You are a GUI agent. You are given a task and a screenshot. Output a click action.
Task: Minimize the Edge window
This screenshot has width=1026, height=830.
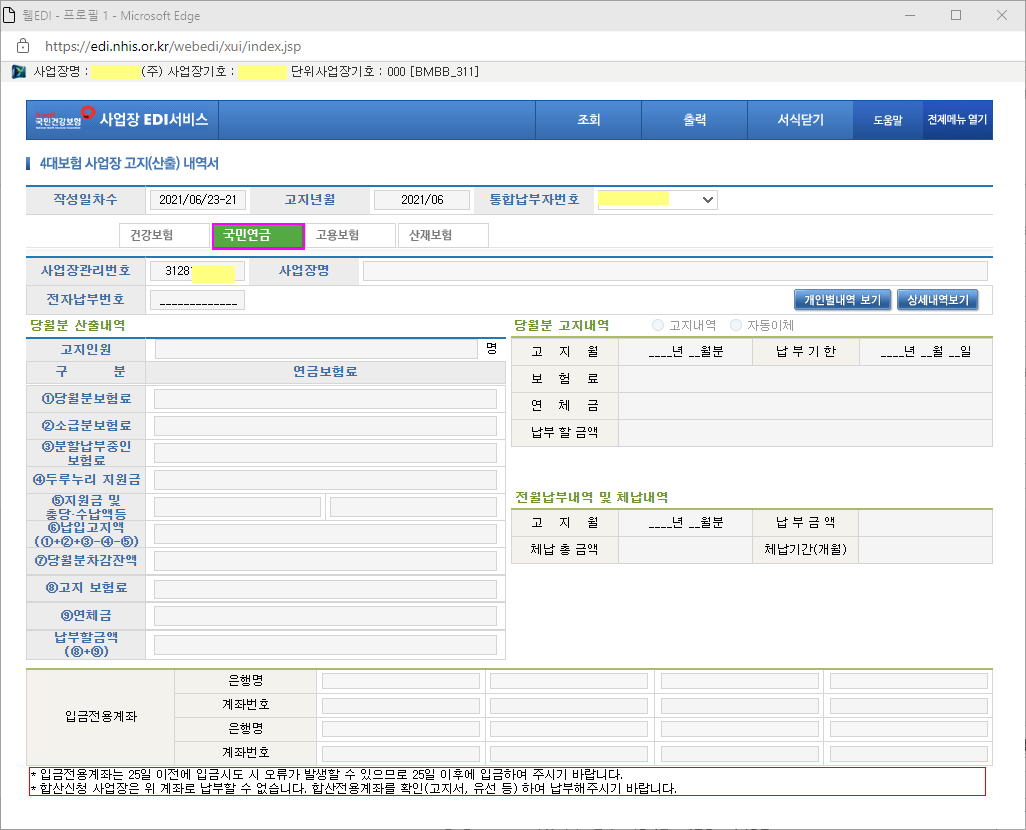point(910,15)
